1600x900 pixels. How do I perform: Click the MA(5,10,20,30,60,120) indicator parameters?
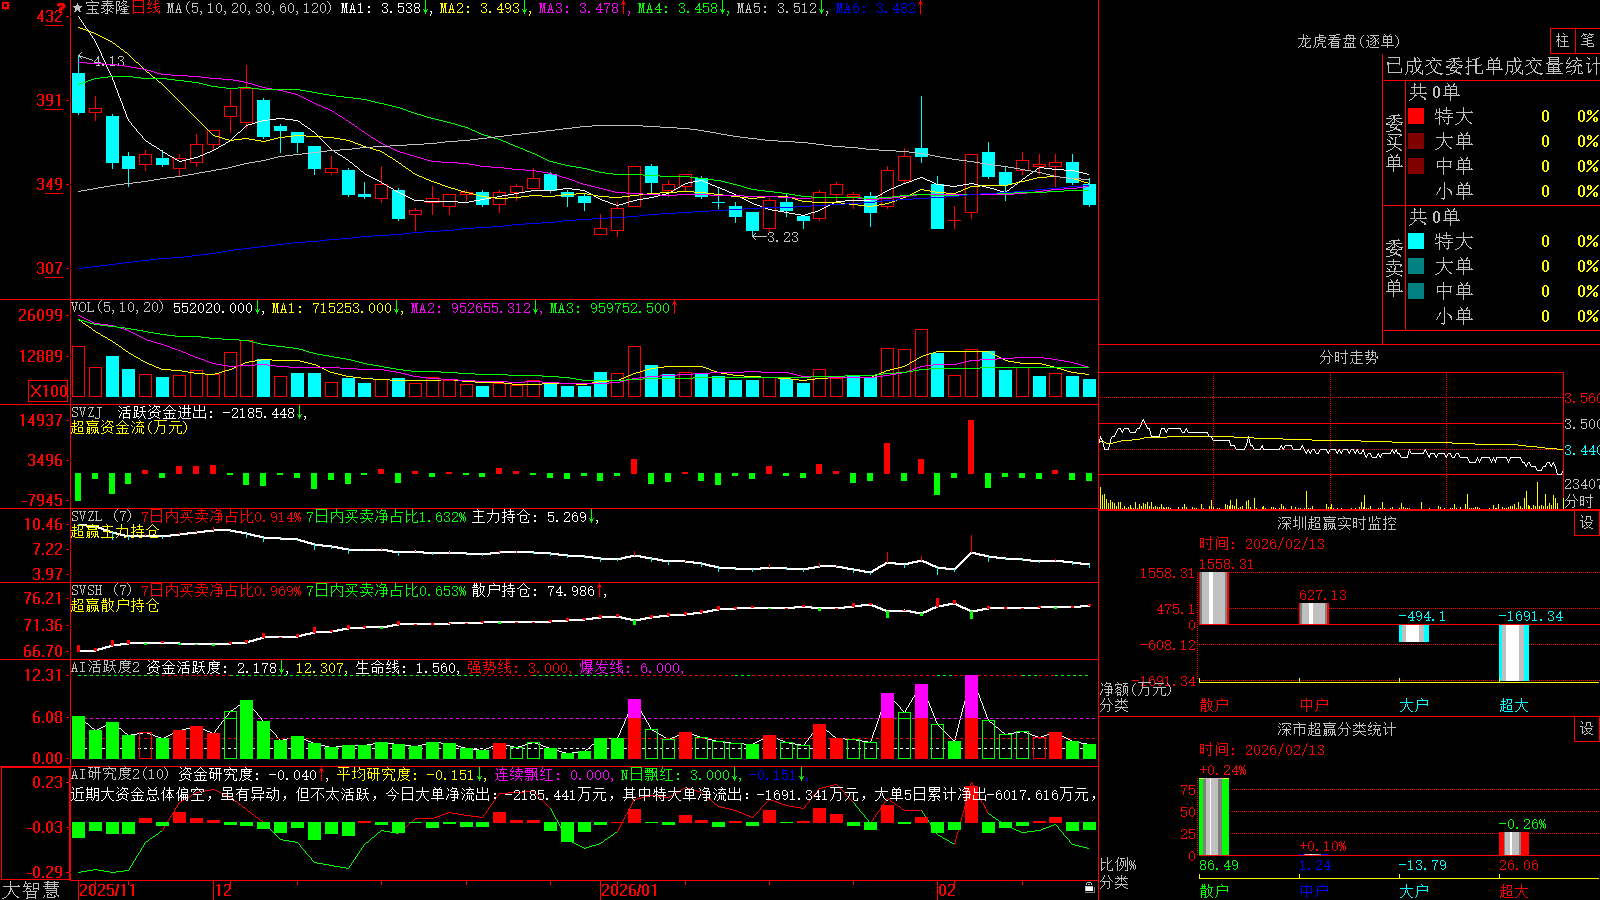point(249,8)
